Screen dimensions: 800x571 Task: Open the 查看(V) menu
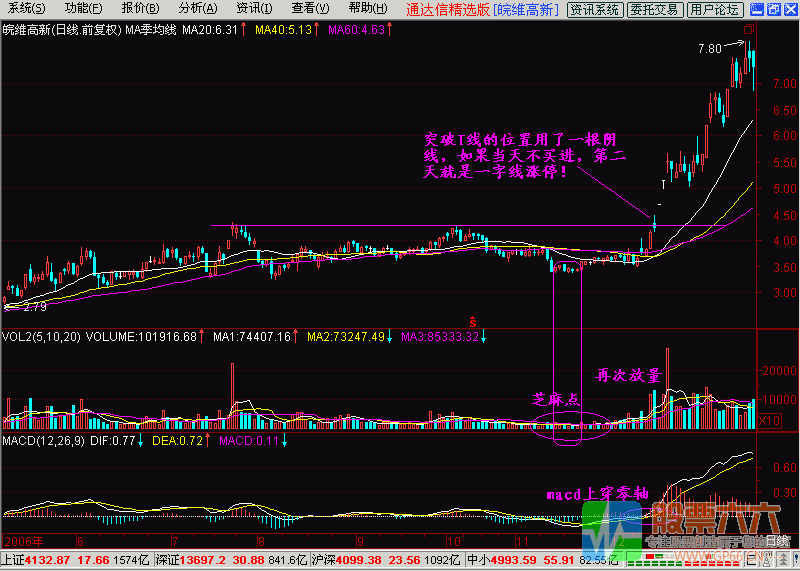point(310,9)
